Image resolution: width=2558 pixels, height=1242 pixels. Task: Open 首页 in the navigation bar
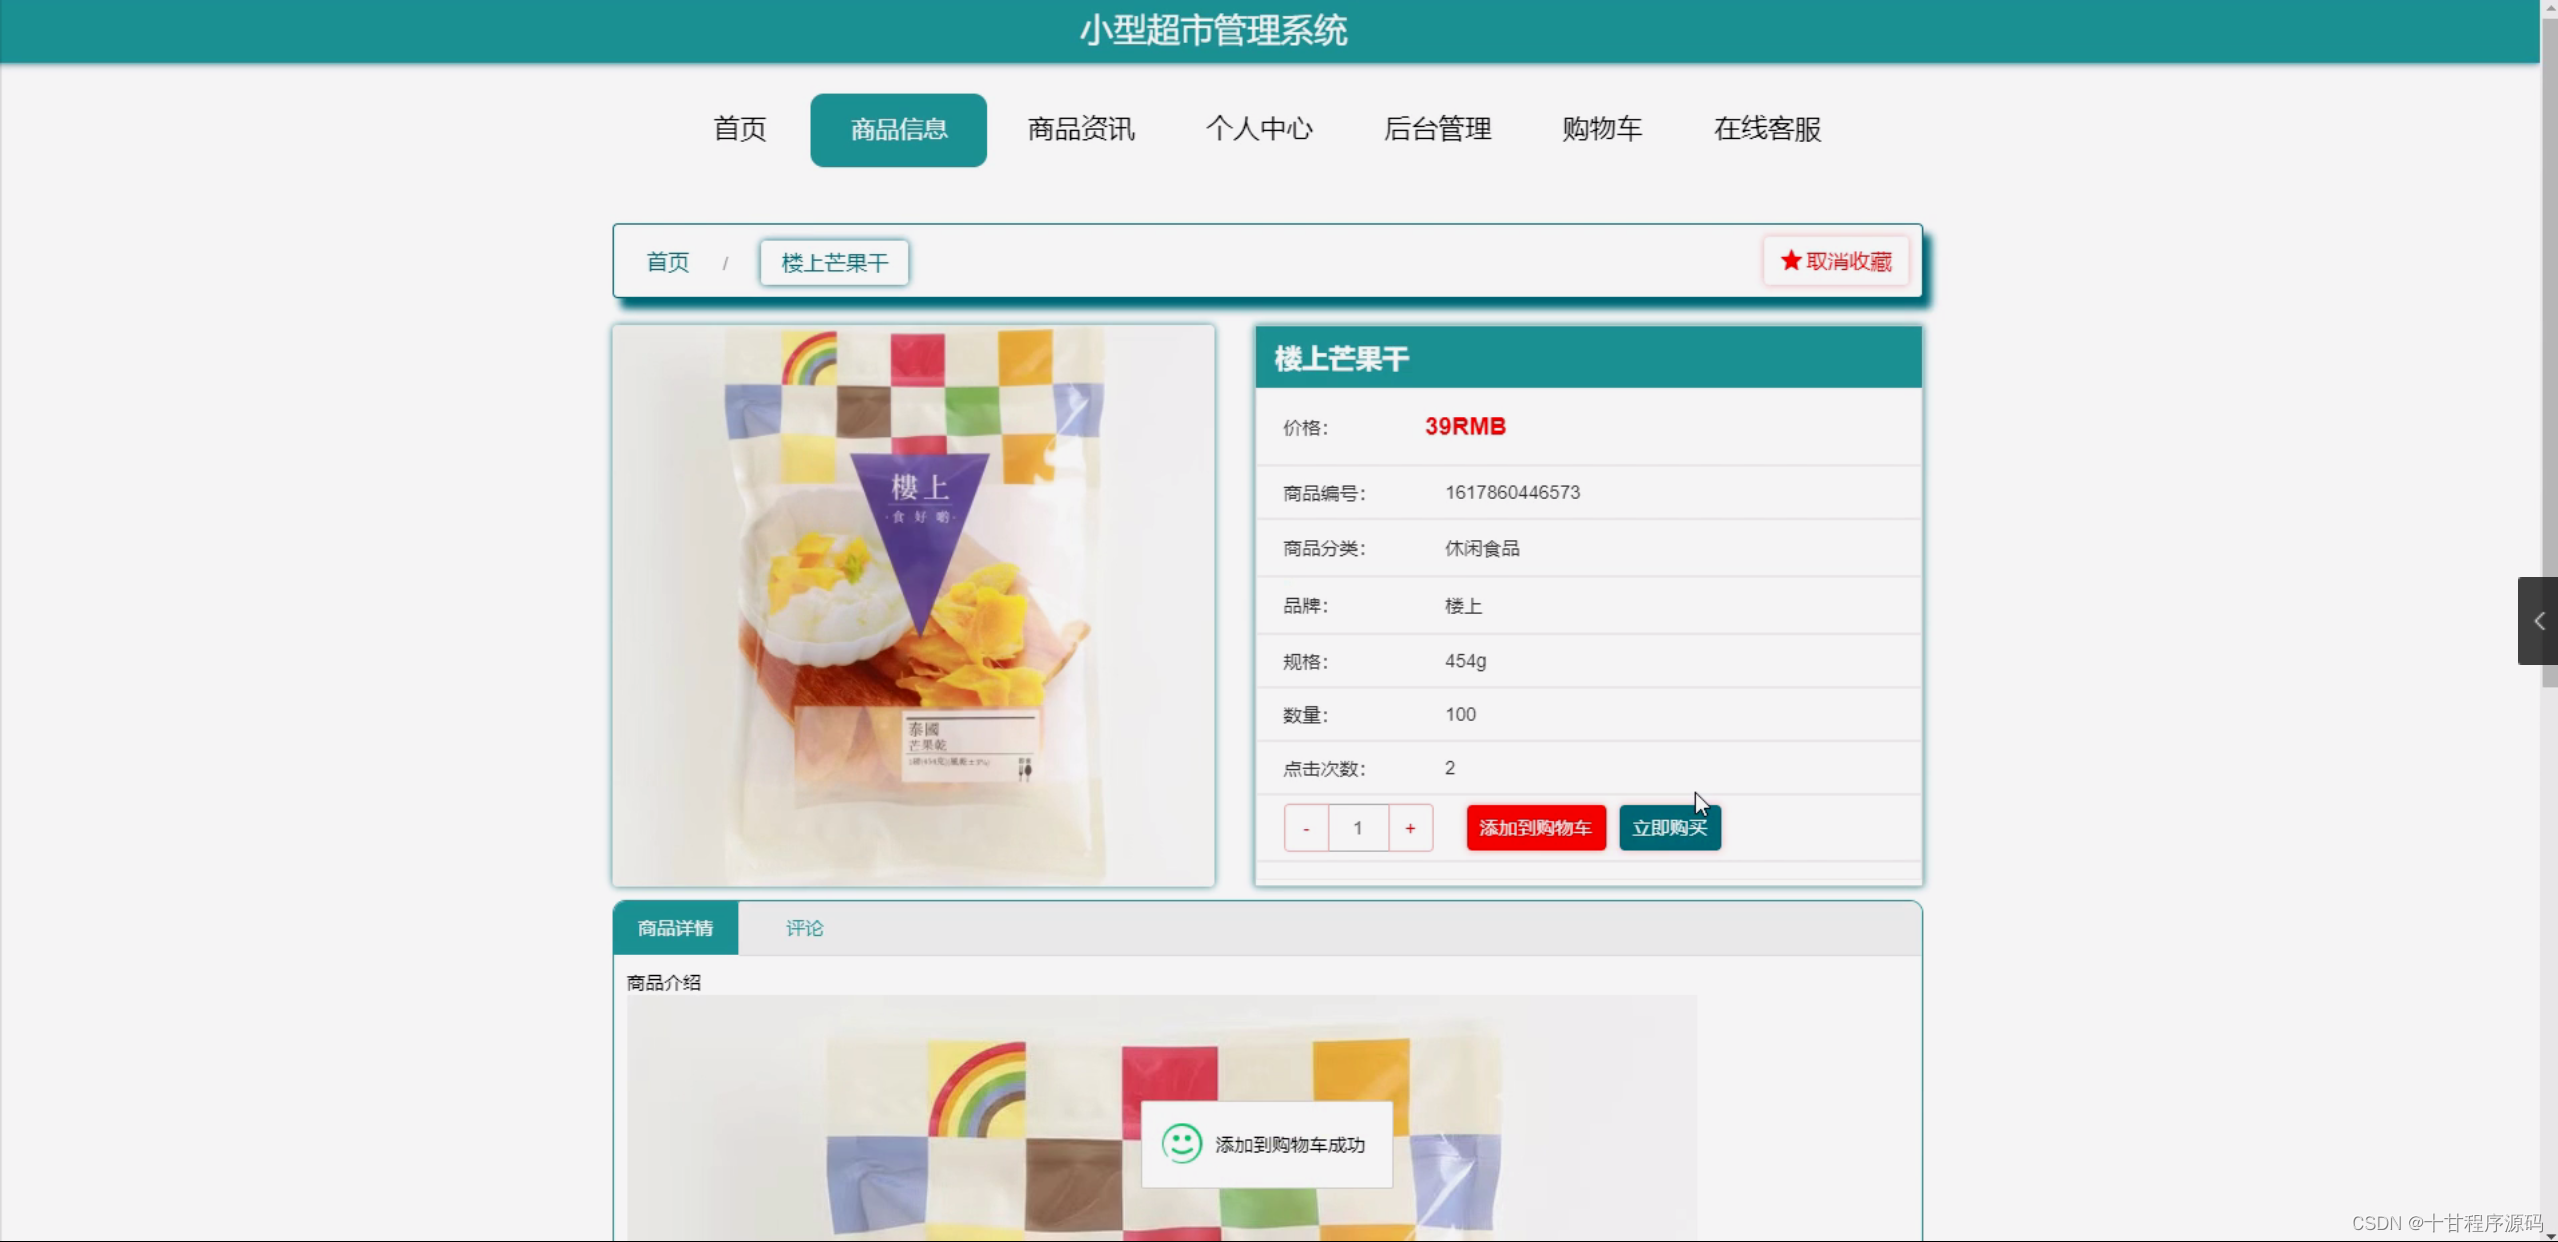pyautogui.click(x=740, y=129)
